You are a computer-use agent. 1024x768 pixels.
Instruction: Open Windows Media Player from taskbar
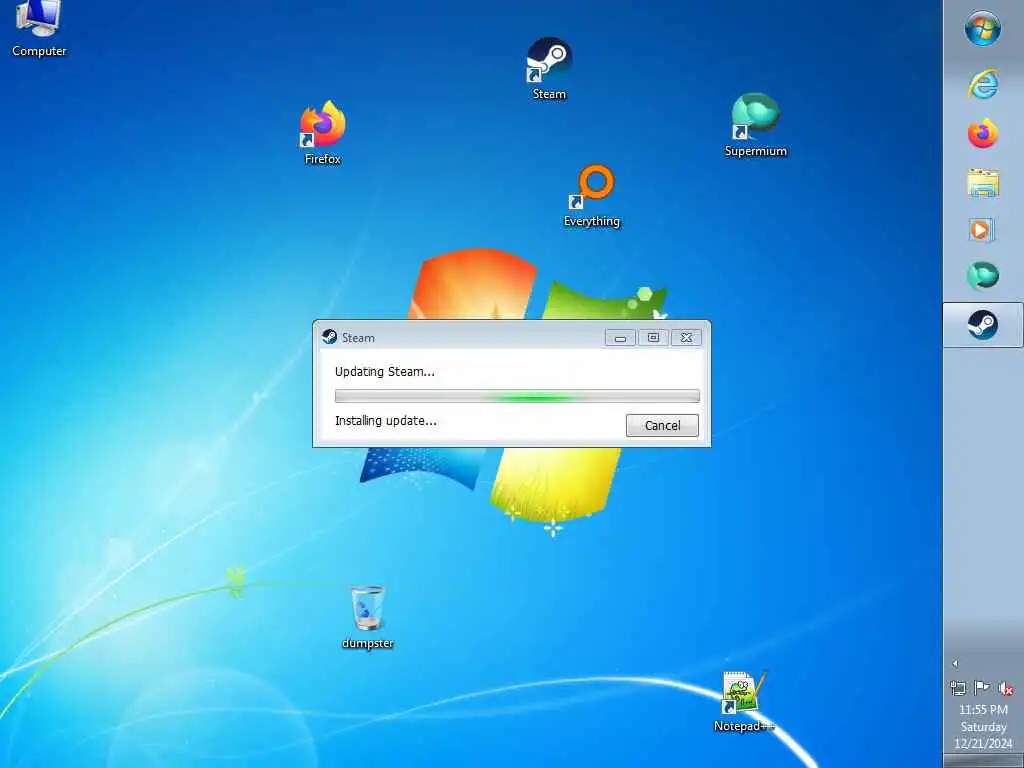(x=982, y=230)
